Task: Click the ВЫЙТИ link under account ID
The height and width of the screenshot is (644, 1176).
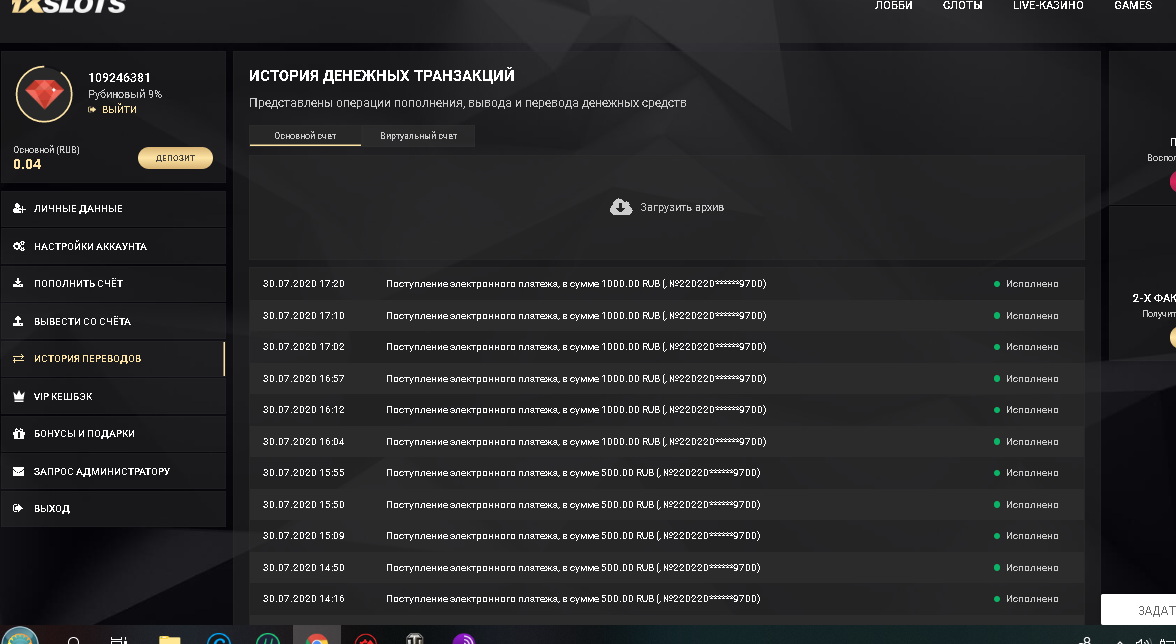Action: [119, 109]
